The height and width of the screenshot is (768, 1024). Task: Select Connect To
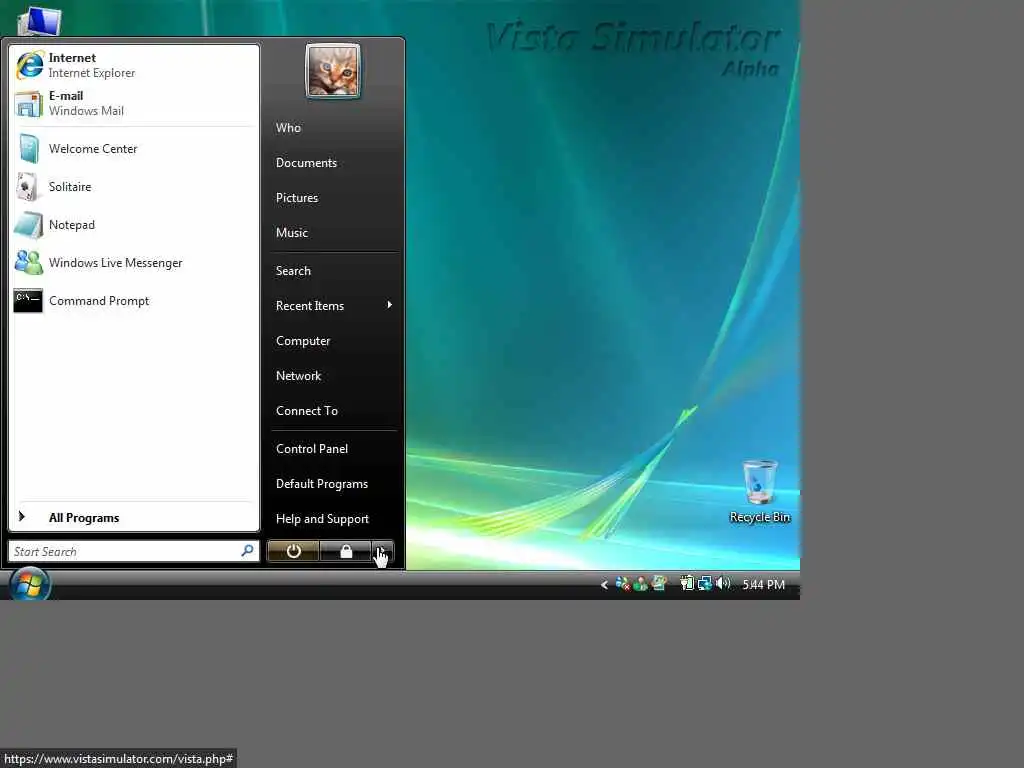point(307,411)
